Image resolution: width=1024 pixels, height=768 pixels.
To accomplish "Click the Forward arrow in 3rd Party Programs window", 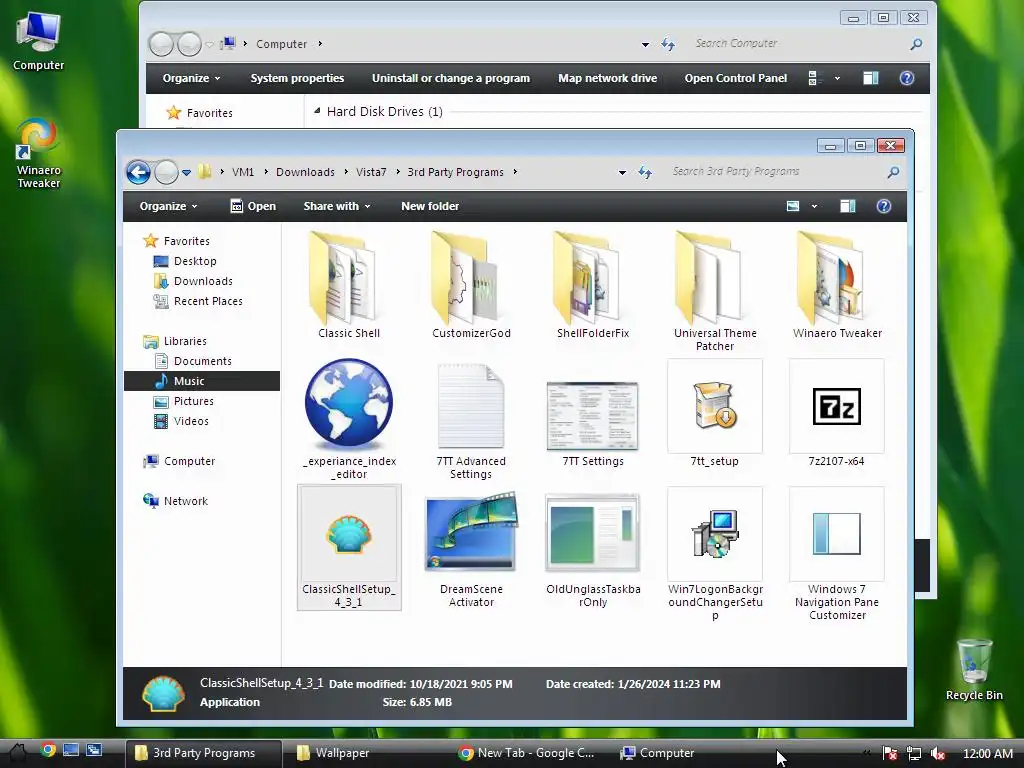I will 166,172.
